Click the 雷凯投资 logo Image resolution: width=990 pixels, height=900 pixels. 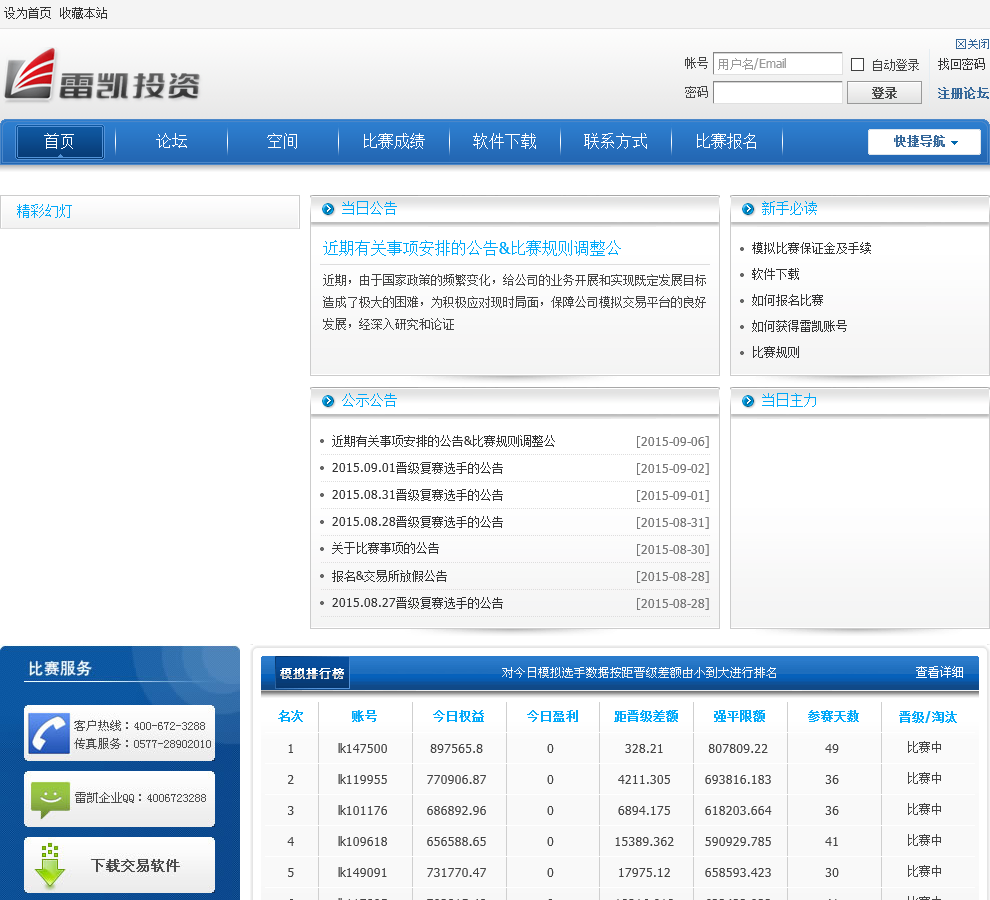[102, 75]
